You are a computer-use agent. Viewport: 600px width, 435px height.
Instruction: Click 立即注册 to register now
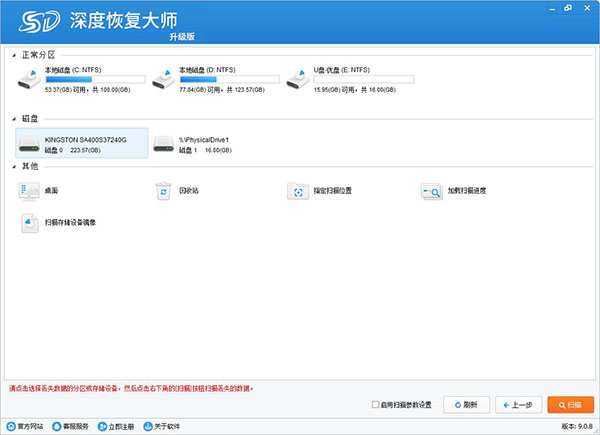pyautogui.click(x=119, y=426)
